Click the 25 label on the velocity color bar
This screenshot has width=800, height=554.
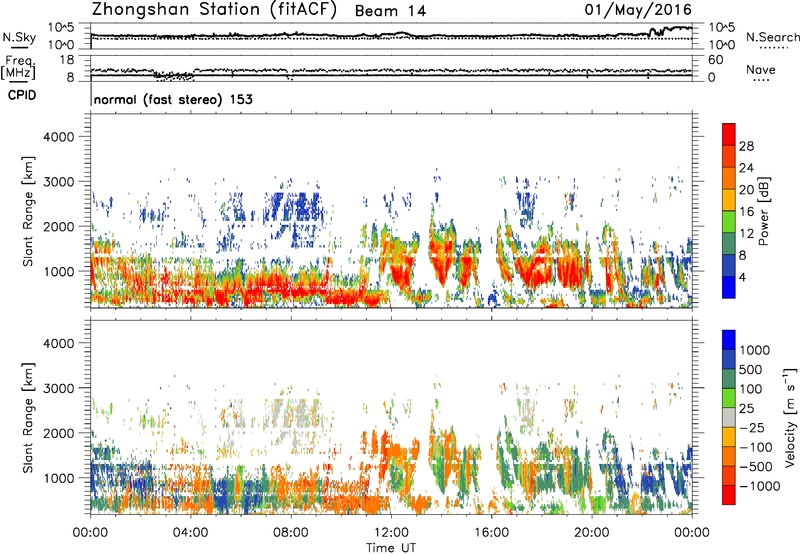click(746, 409)
